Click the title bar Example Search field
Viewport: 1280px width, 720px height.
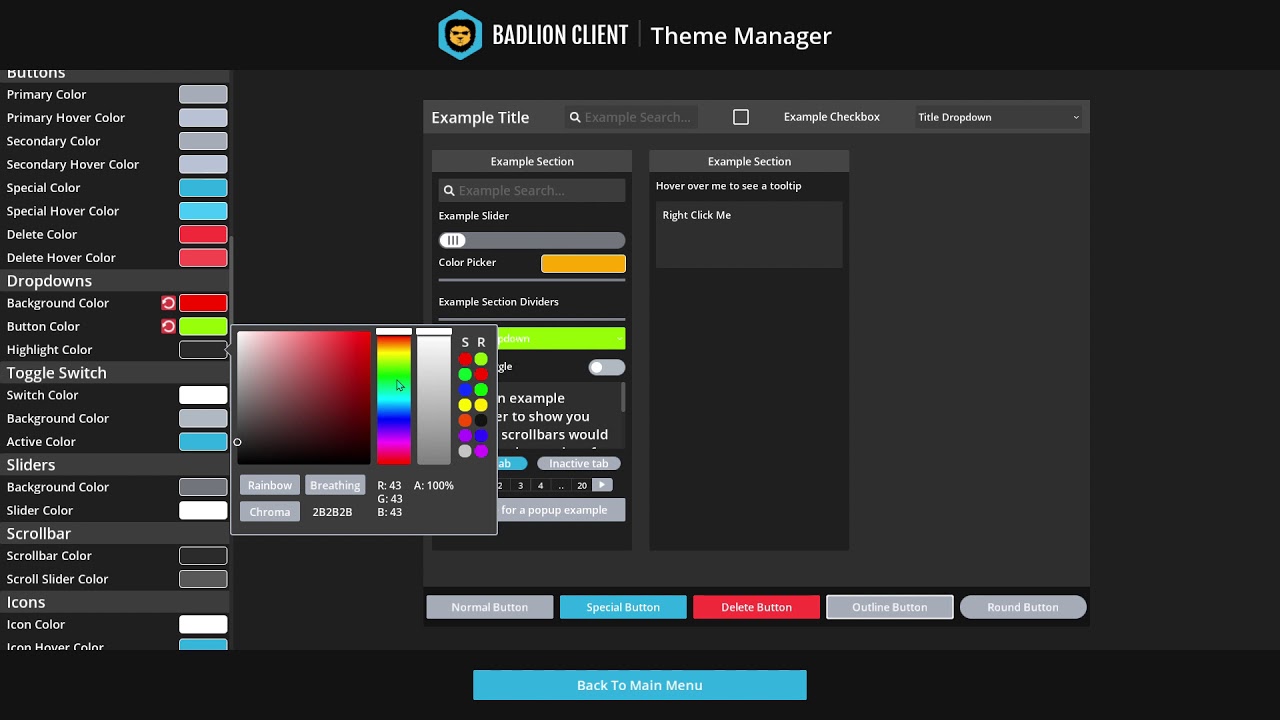tap(631, 117)
